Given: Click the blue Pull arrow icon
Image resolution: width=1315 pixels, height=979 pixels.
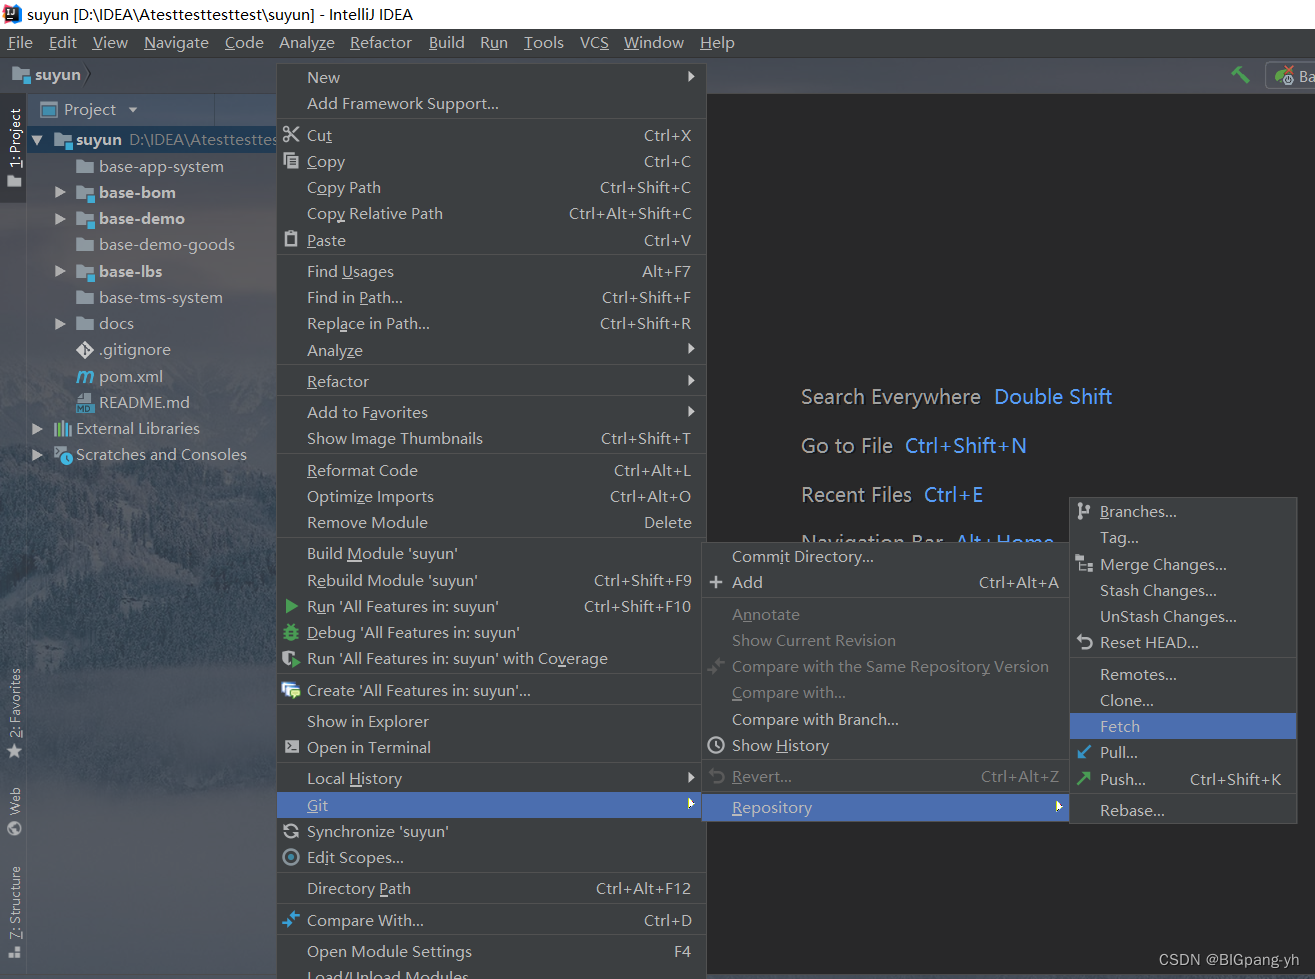Looking at the screenshot, I should [1084, 752].
